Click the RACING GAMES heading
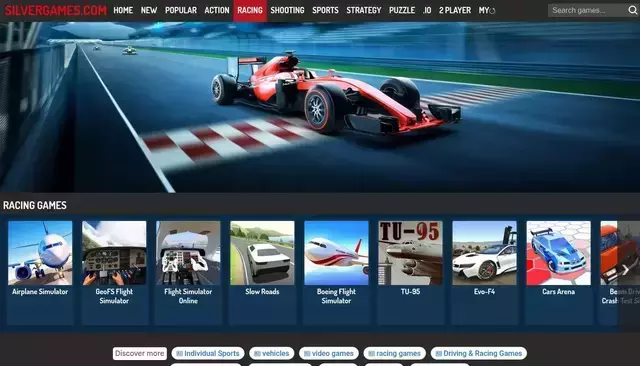Image resolution: width=640 pixels, height=366 pixels. click(x=35, y=205)
